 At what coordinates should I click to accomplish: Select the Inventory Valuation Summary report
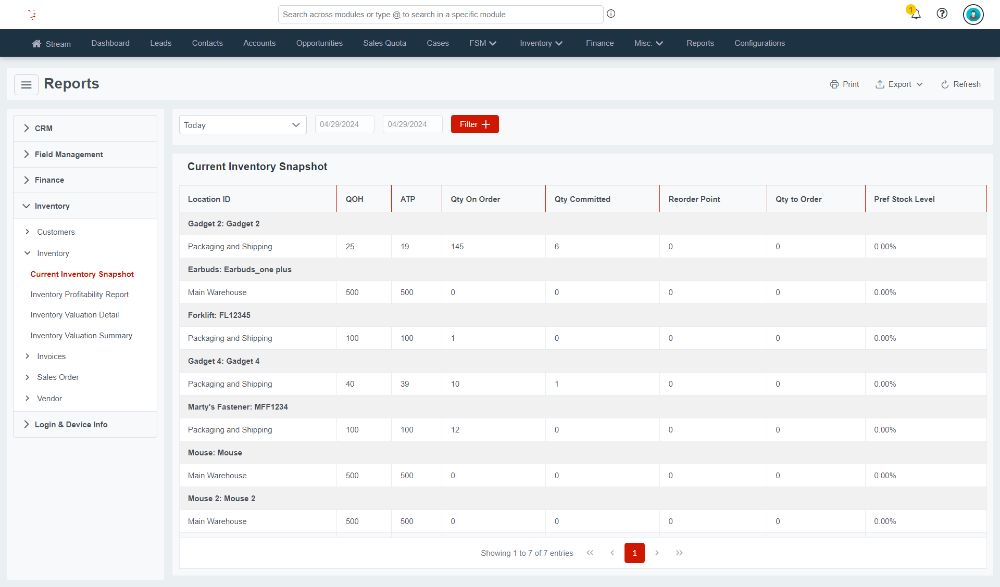(79, 335)
